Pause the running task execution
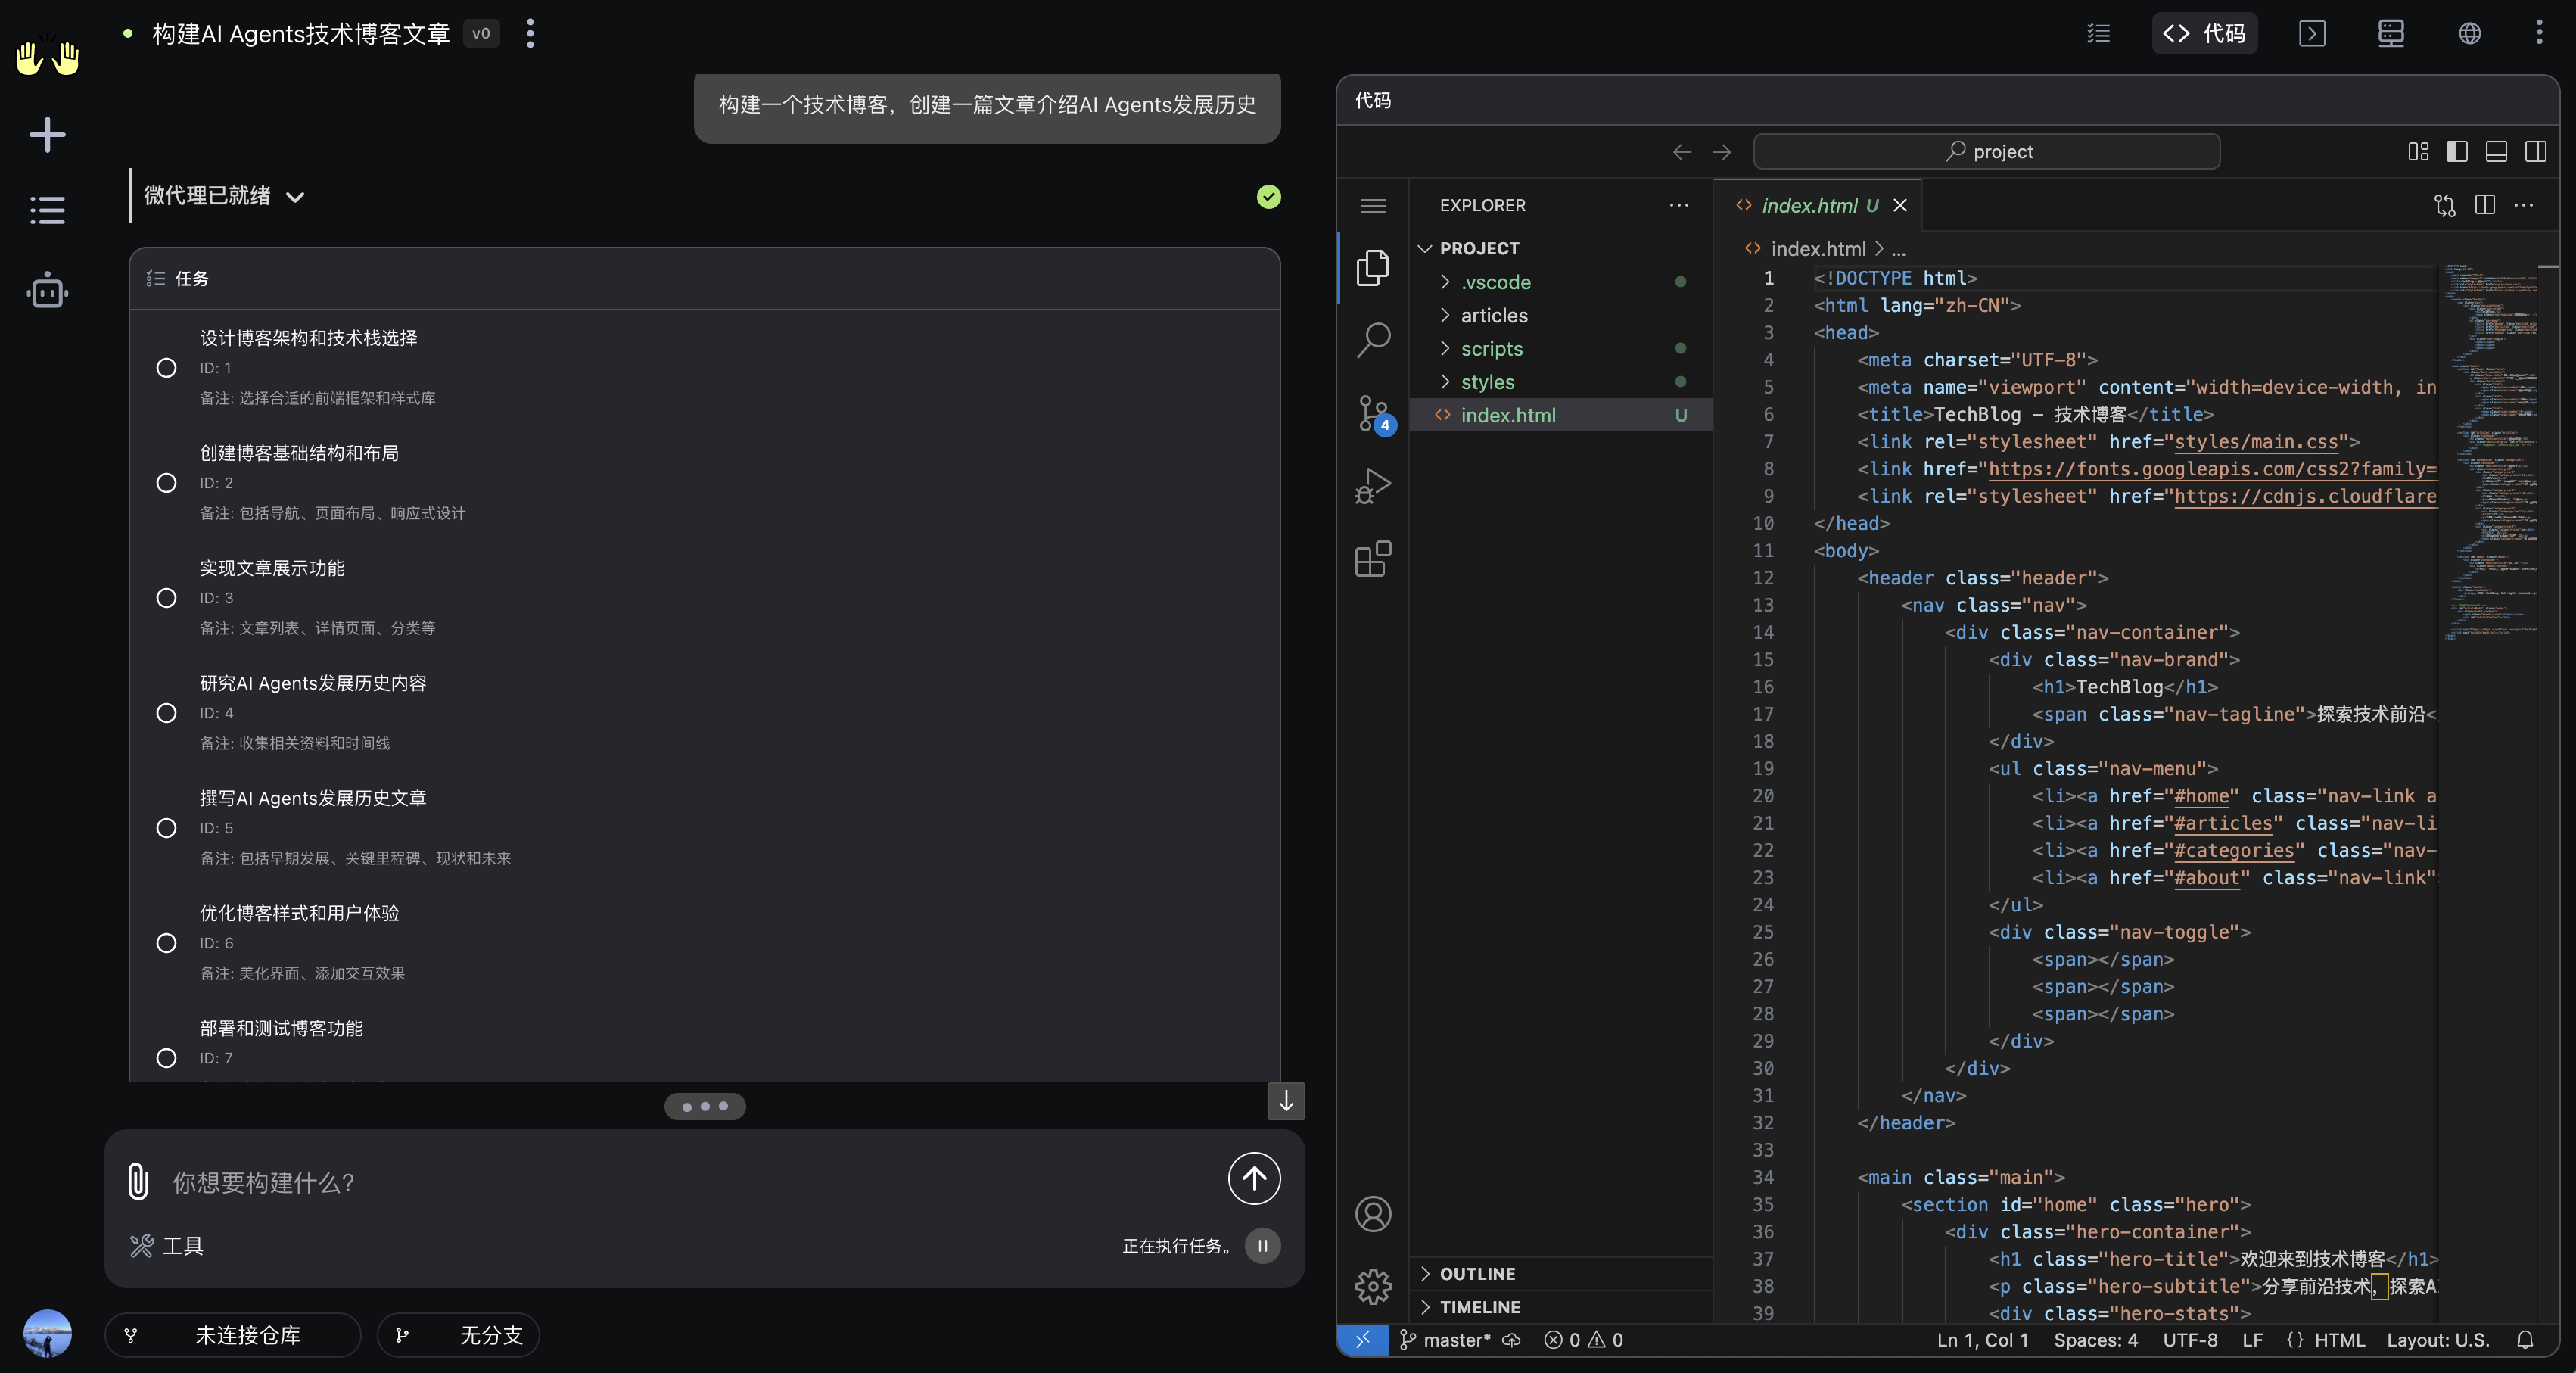2576x1373 pixels. (x=1262, y=1246)
